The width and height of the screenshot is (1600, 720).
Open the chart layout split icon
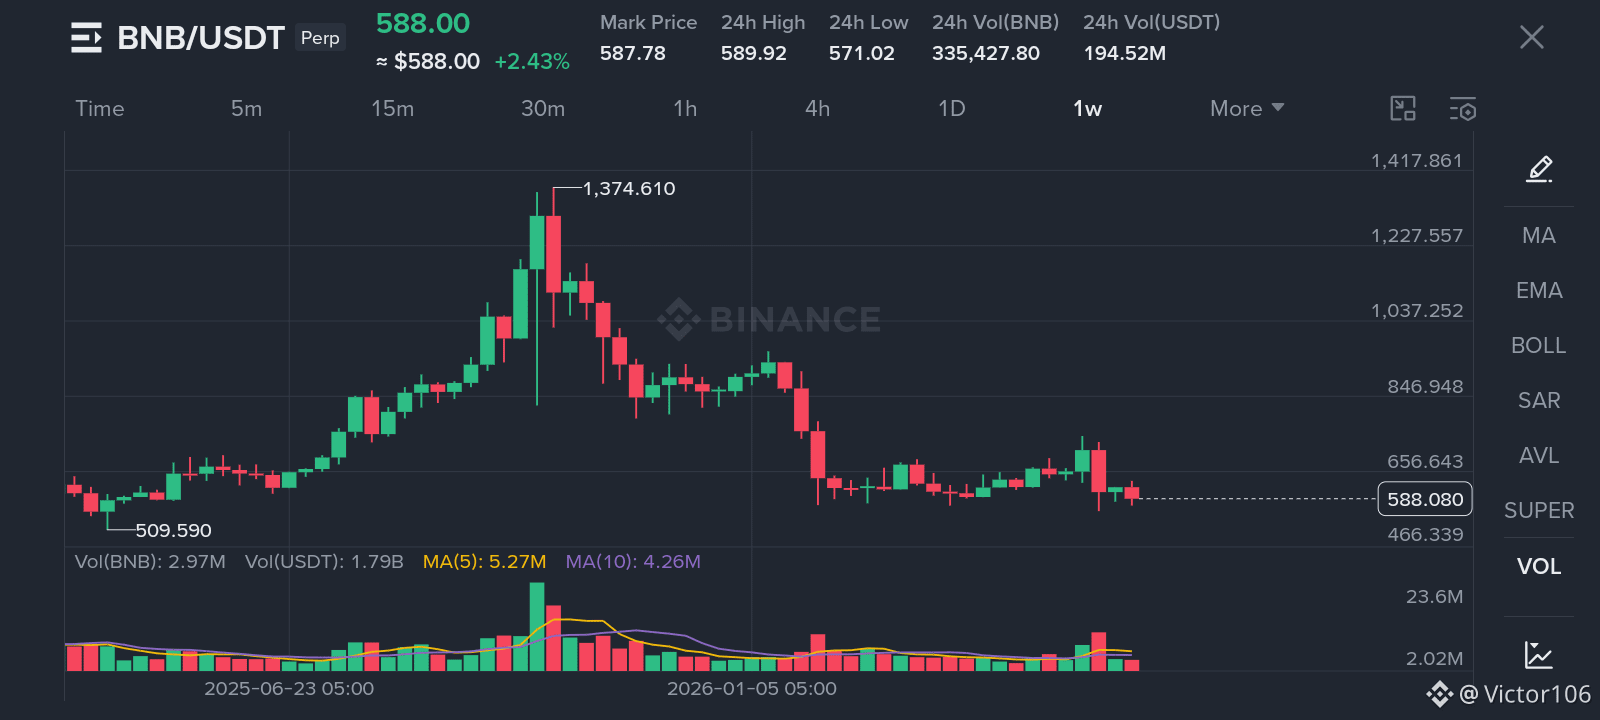pos(1403,108)
